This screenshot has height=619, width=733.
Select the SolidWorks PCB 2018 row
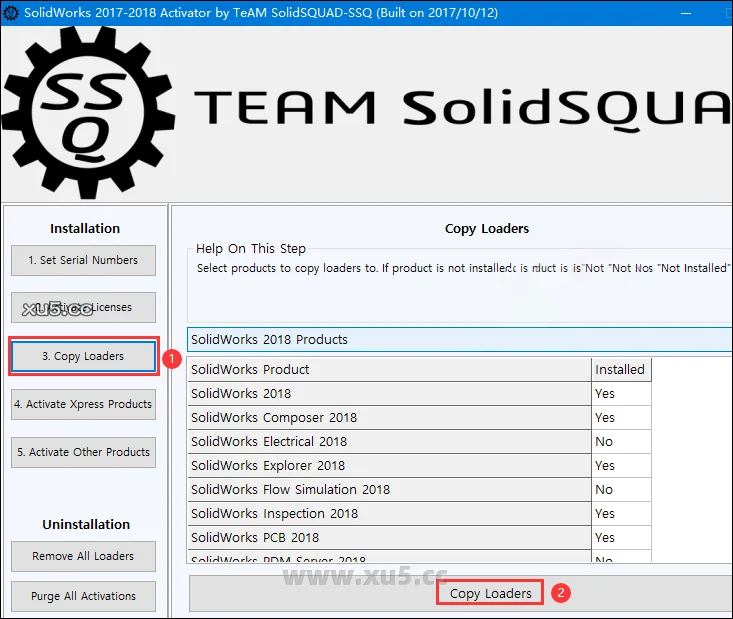(x=389, y=537)
